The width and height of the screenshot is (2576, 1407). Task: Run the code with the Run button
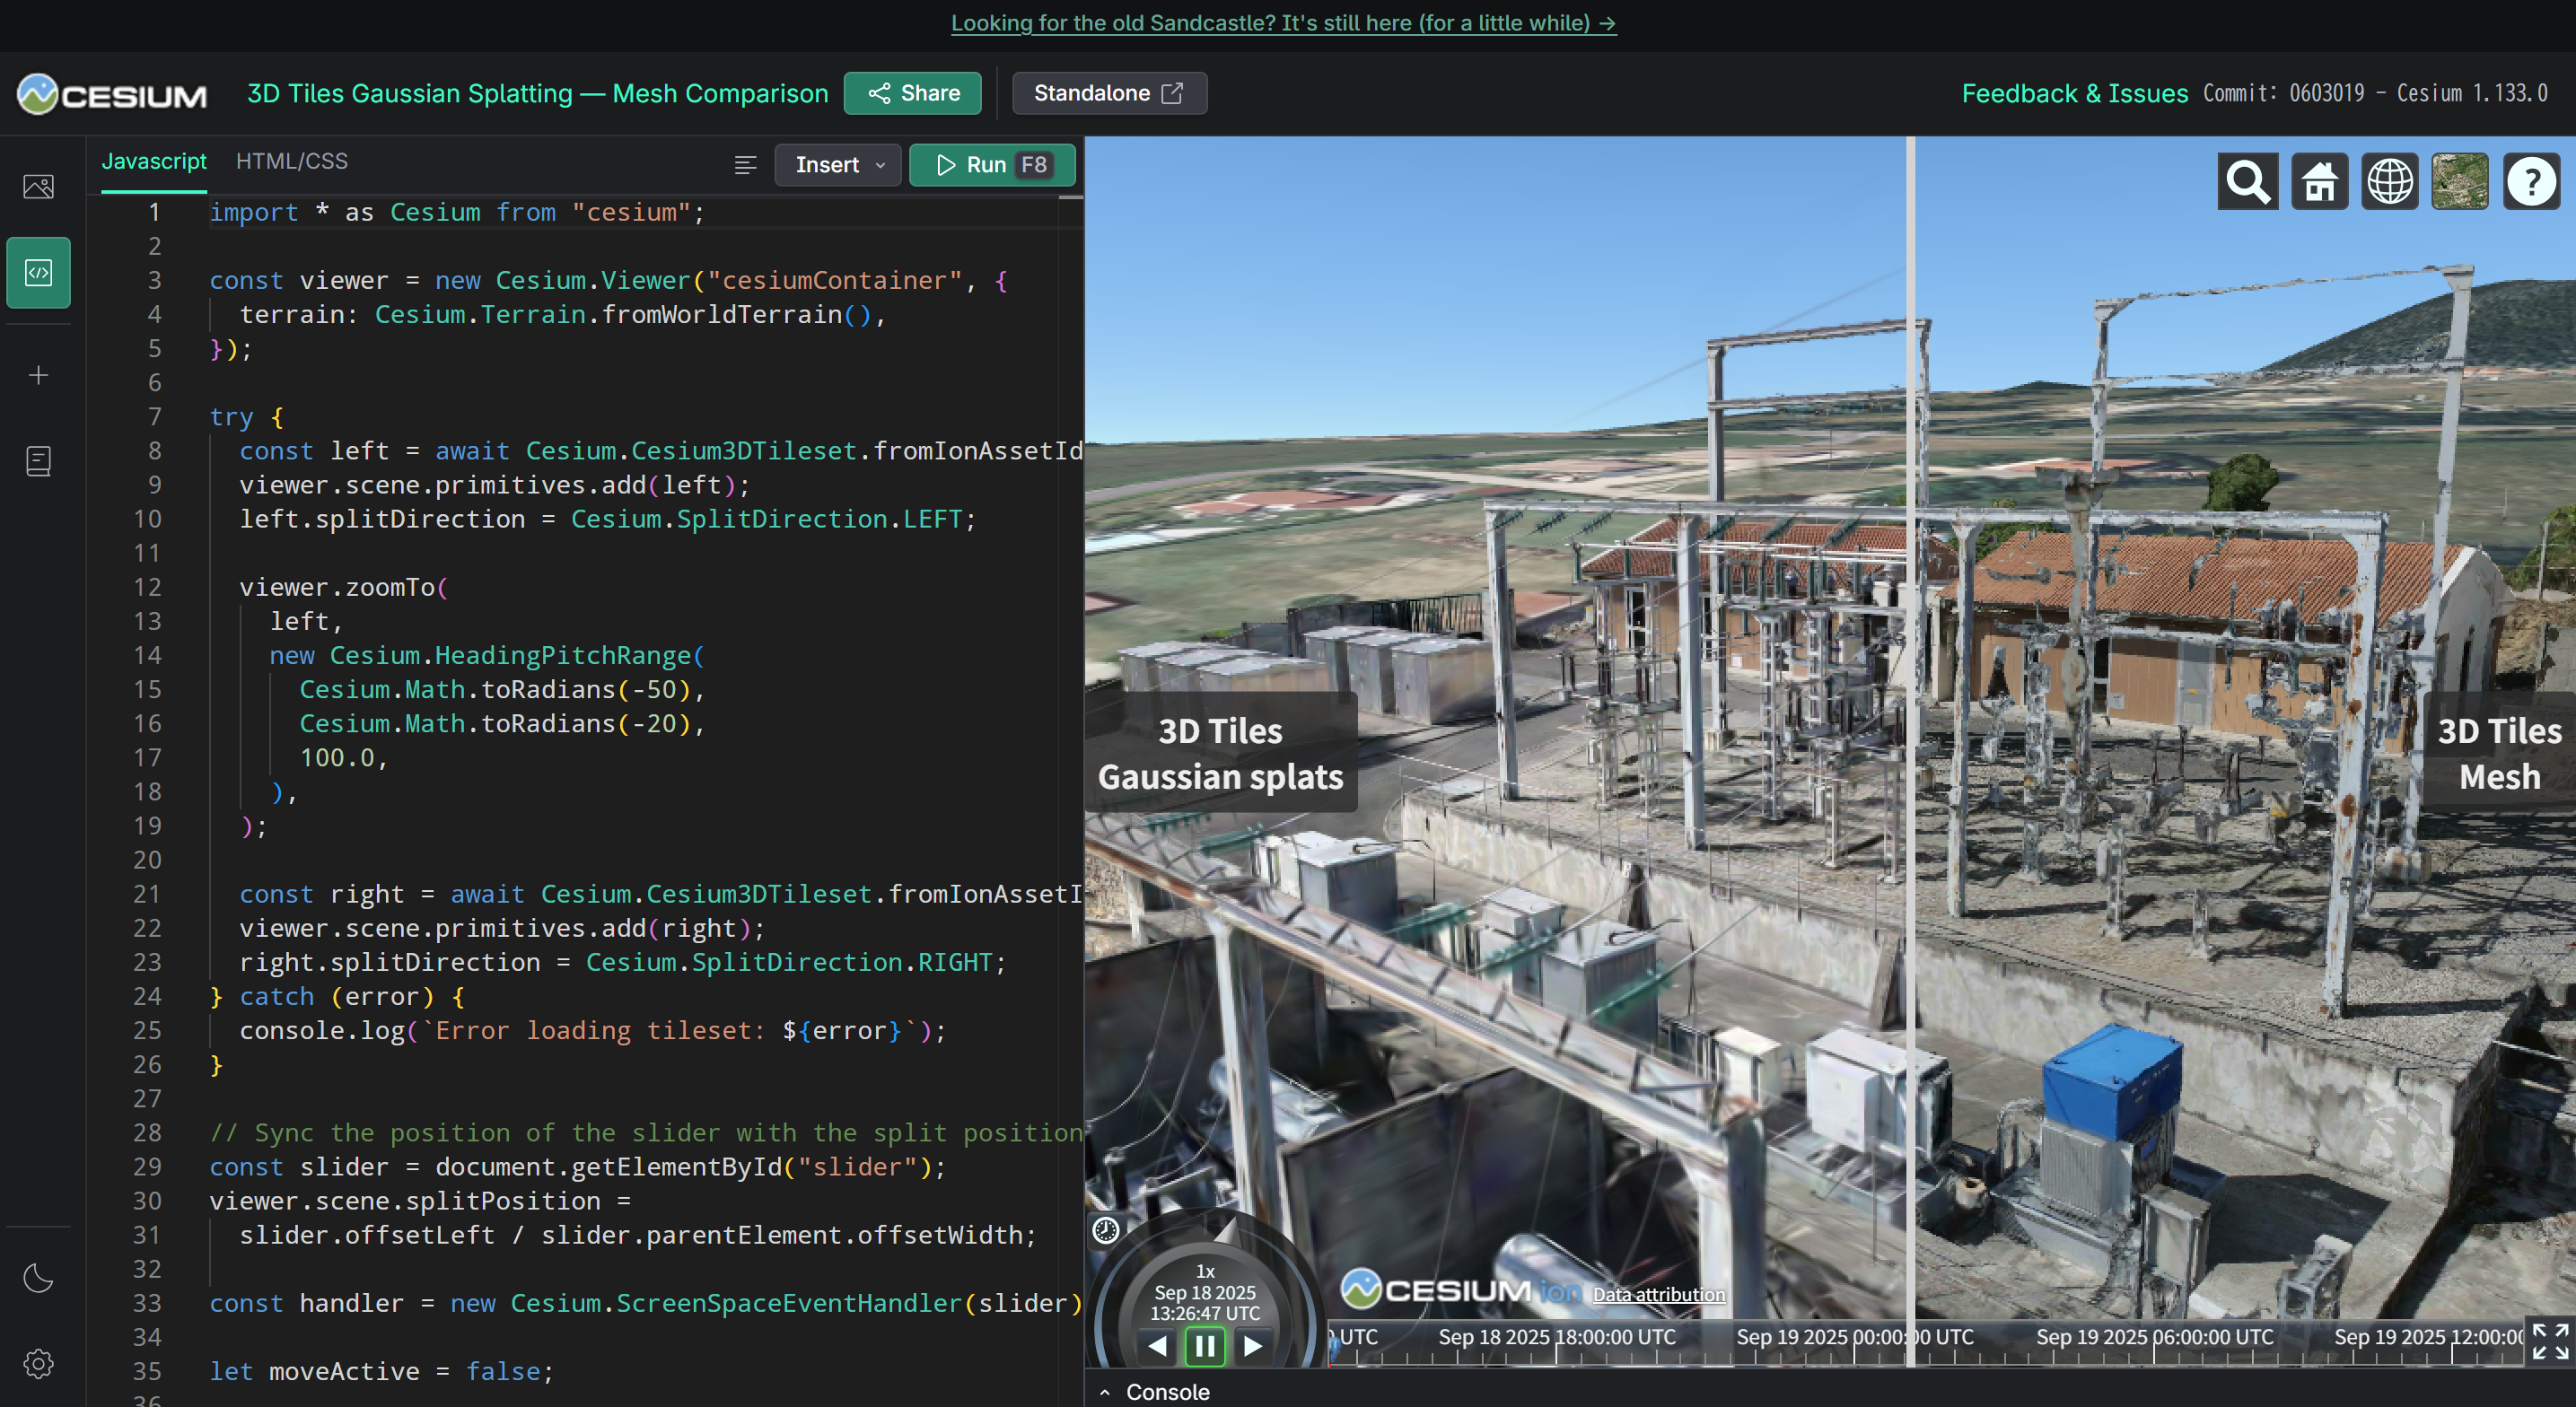[x=992, y=165]
